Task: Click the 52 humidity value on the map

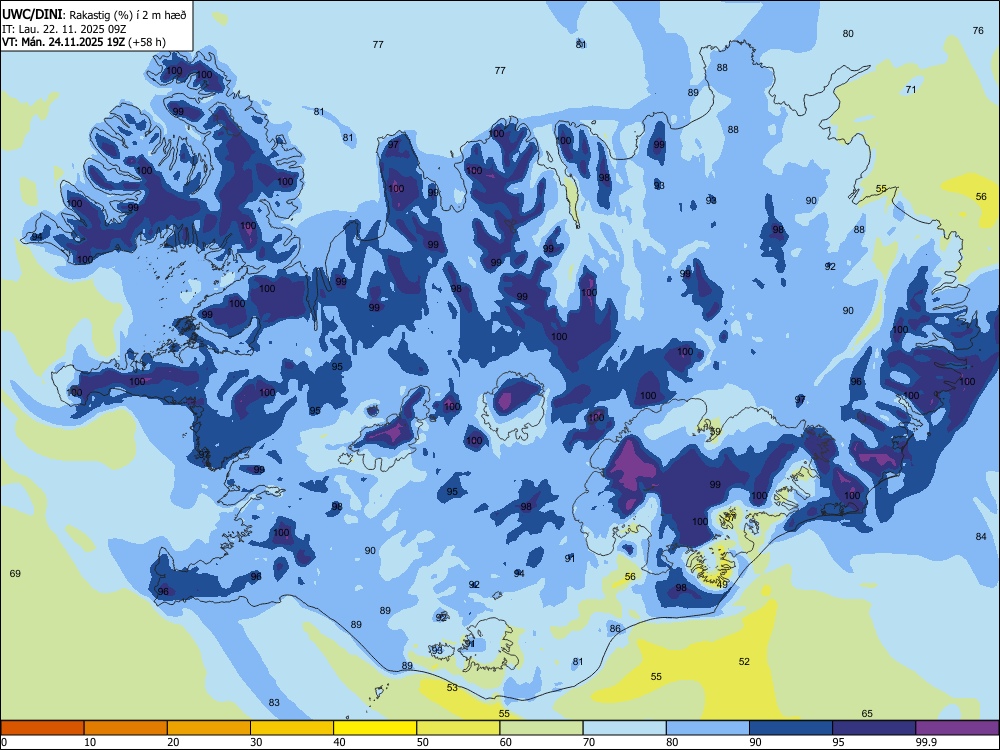Action: 744,662
